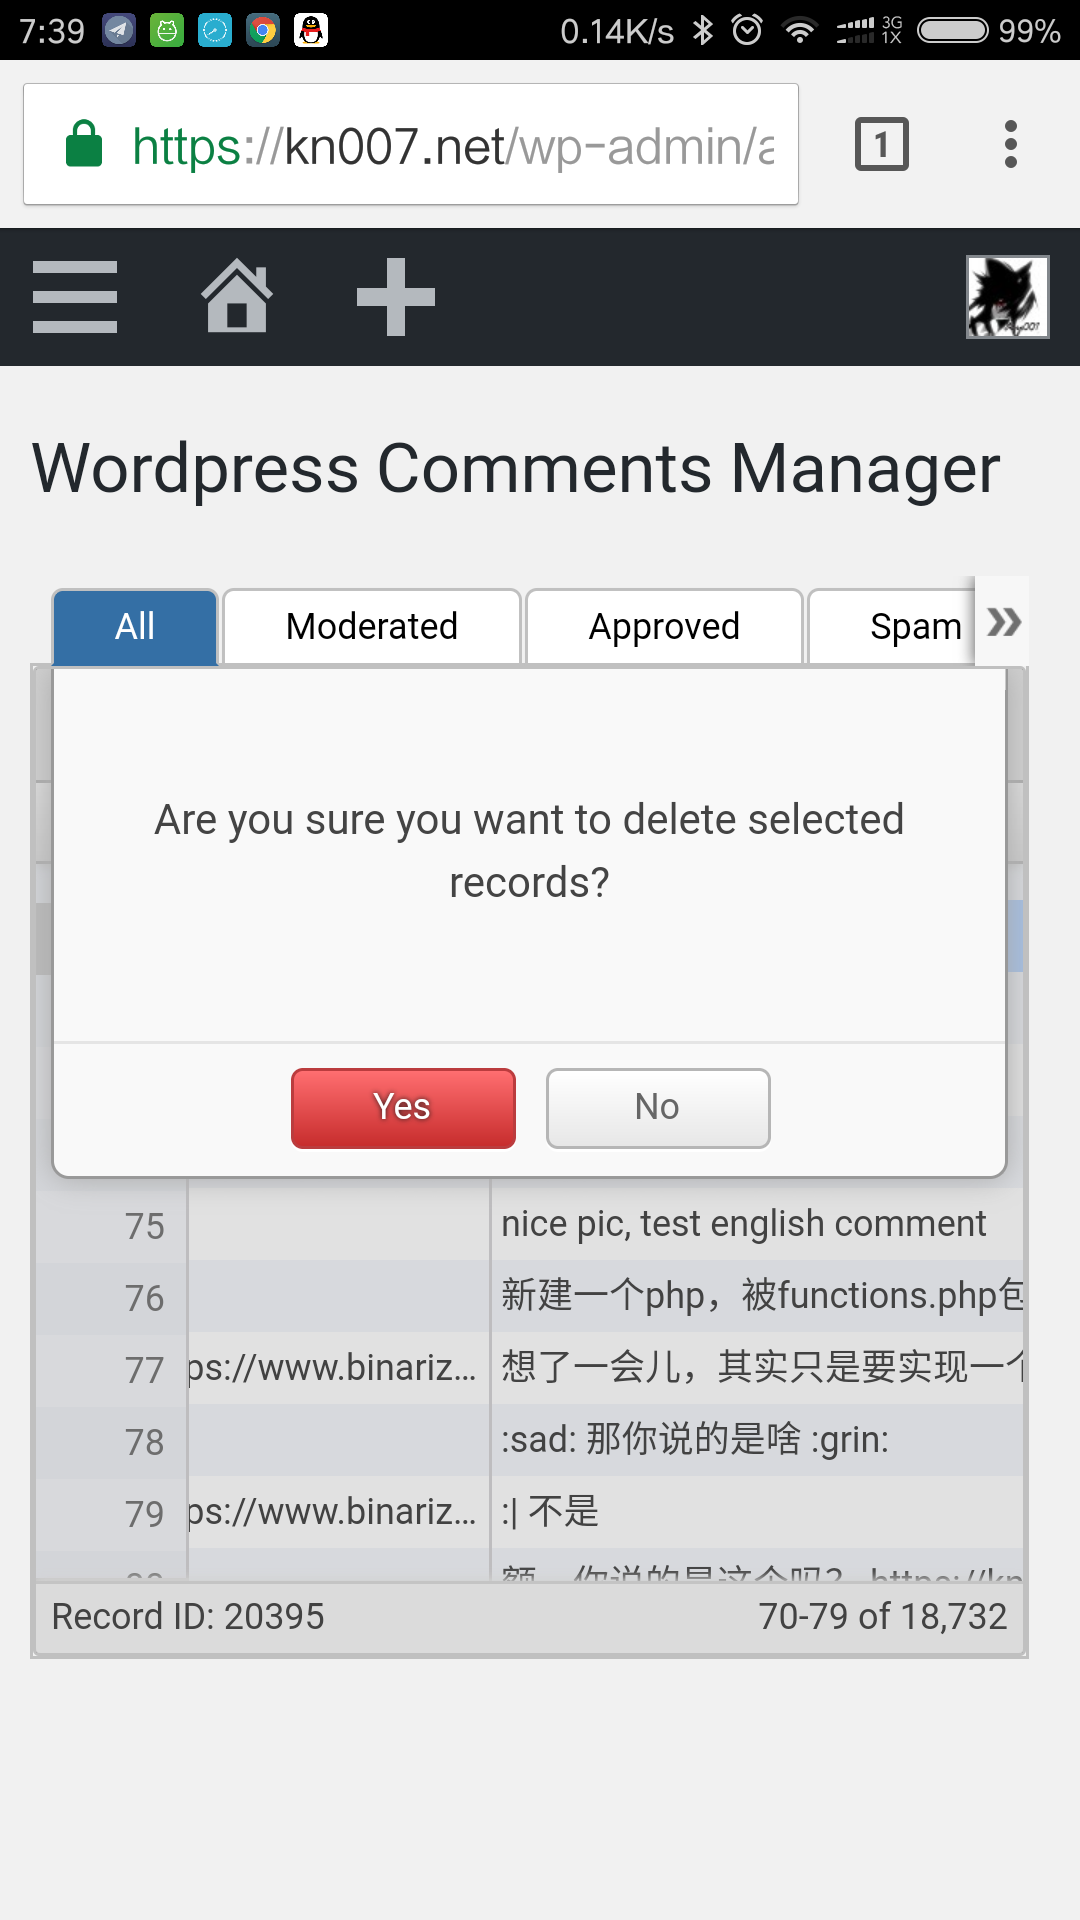Switch to the Approved tab
Viewport: 1080px width, 1920px height.
664,627
